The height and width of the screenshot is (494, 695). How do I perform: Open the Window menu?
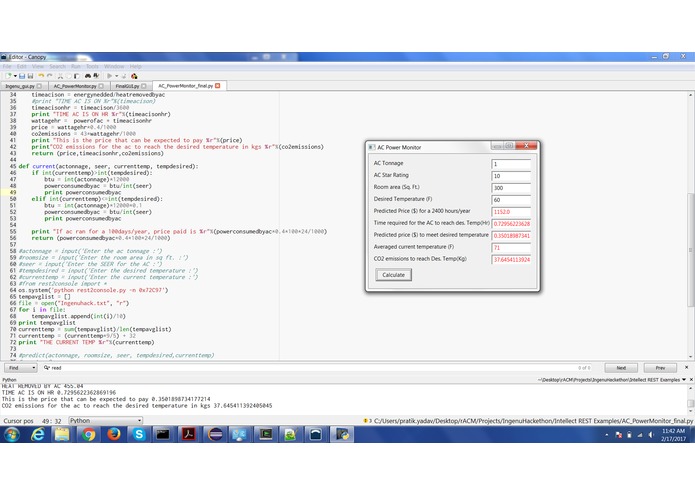click(x=114, y=66)
